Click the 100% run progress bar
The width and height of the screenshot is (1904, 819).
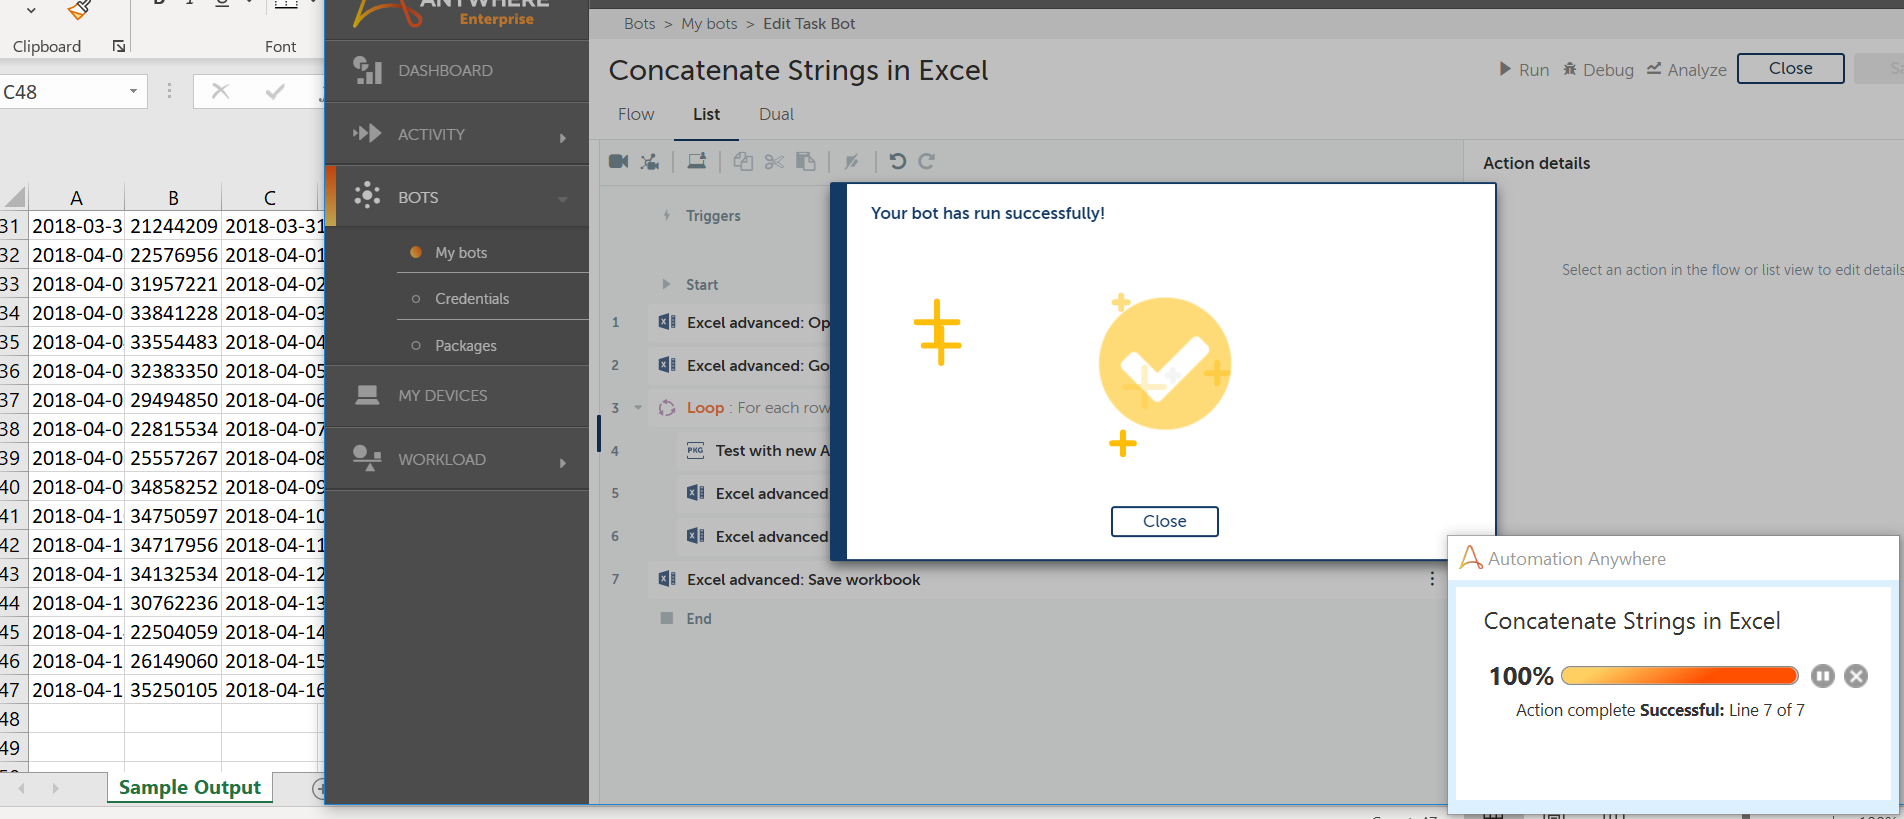click(1679, 676)
